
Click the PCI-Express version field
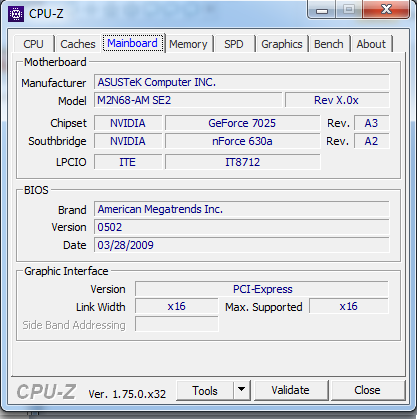click(x=262, y=289)
